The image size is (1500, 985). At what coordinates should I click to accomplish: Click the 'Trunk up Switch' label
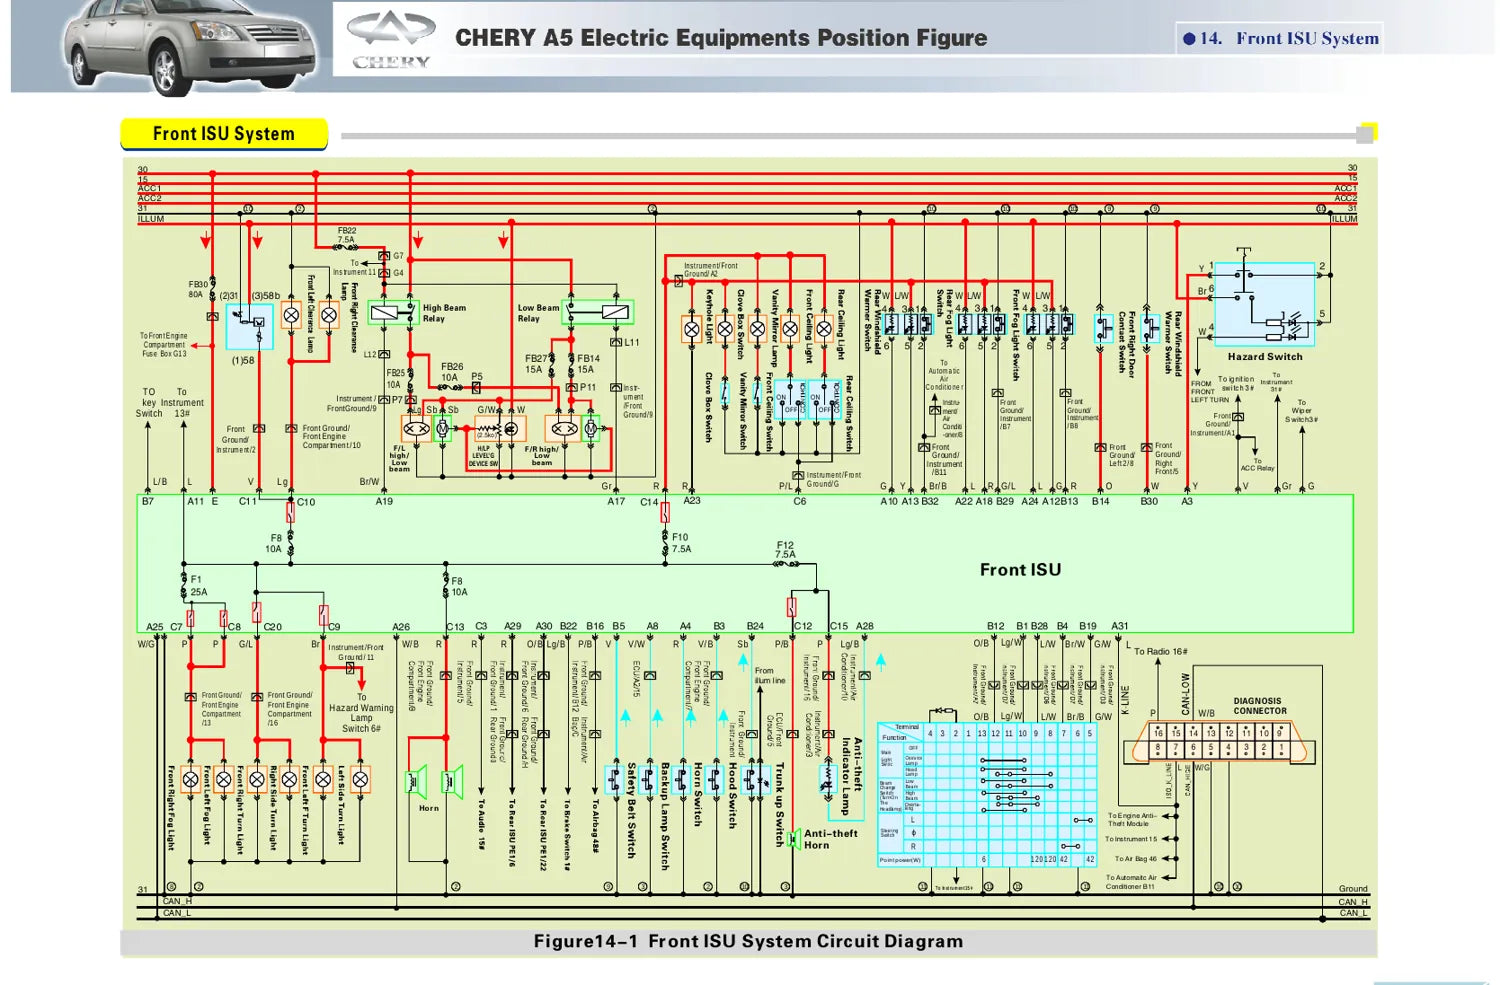(x=780, y=805)
